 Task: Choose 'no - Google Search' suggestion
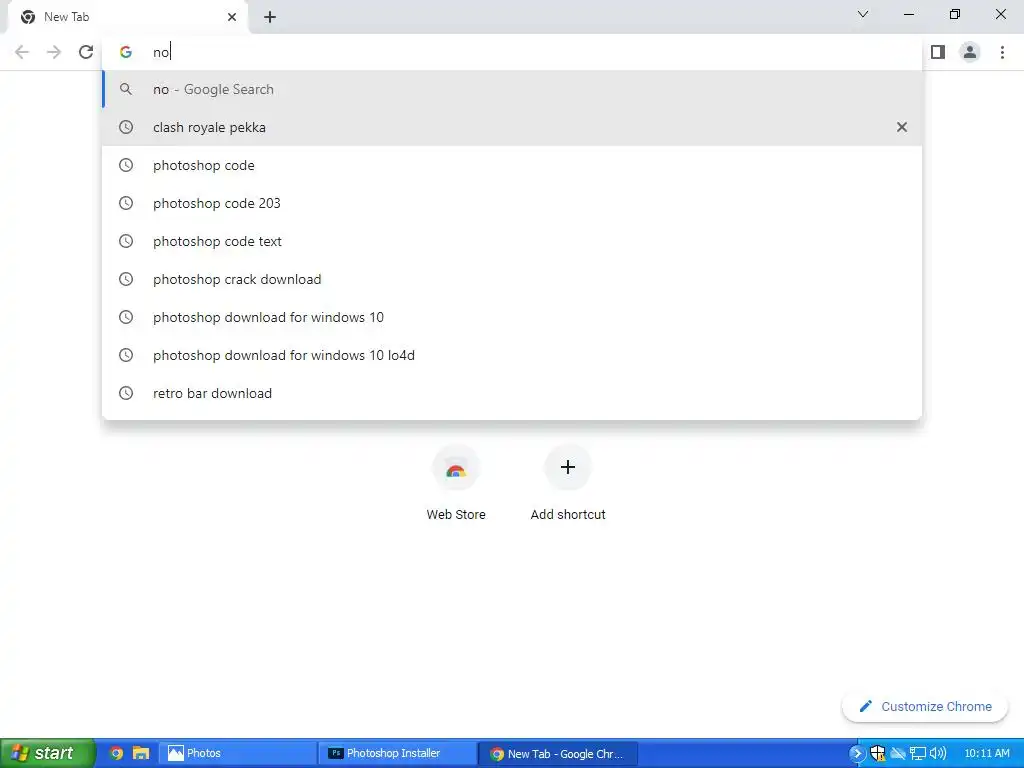[x=512, y=89]
